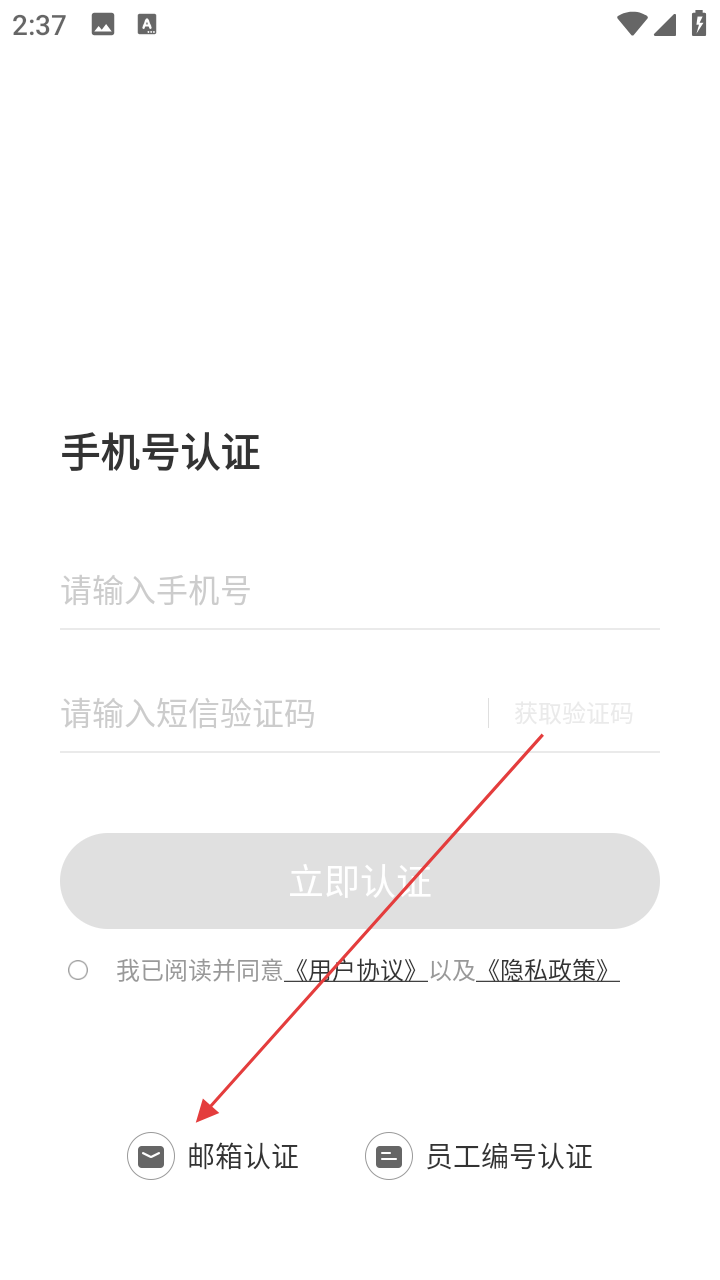Tap 获取验证码 to request a code
Screen dimensions: 720x1280
click(573, 713)
